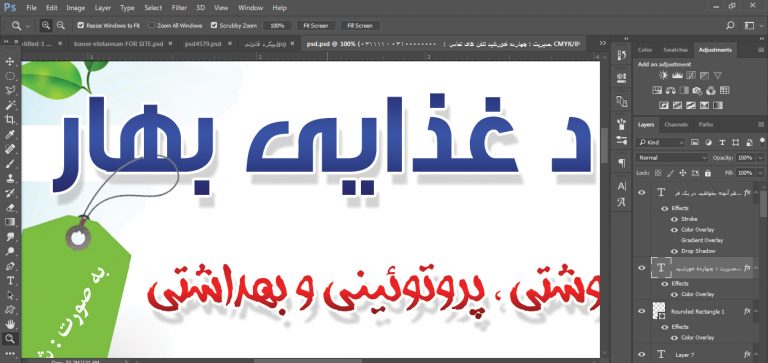Screen dimensions: 768x363
Task: Check Zoom All Windows
Action: tap(151, 25)
